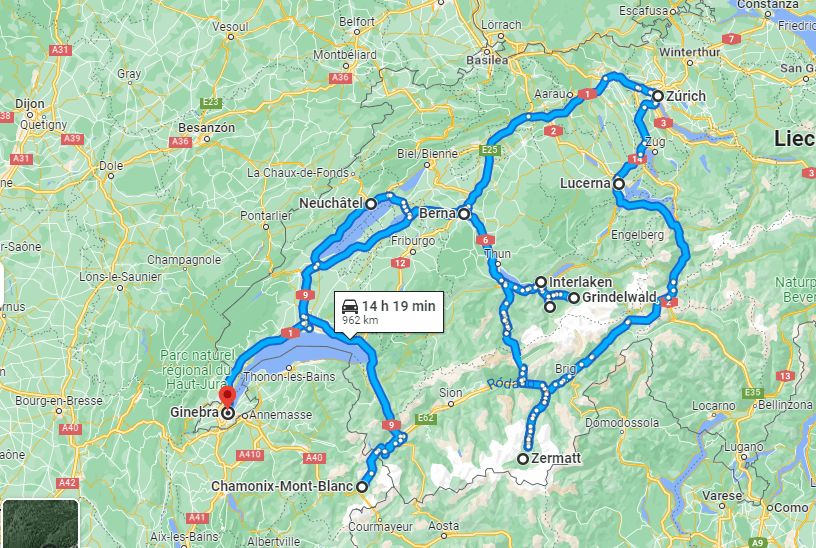Click the Zermatt waypoint circle

tap(522, 459)
